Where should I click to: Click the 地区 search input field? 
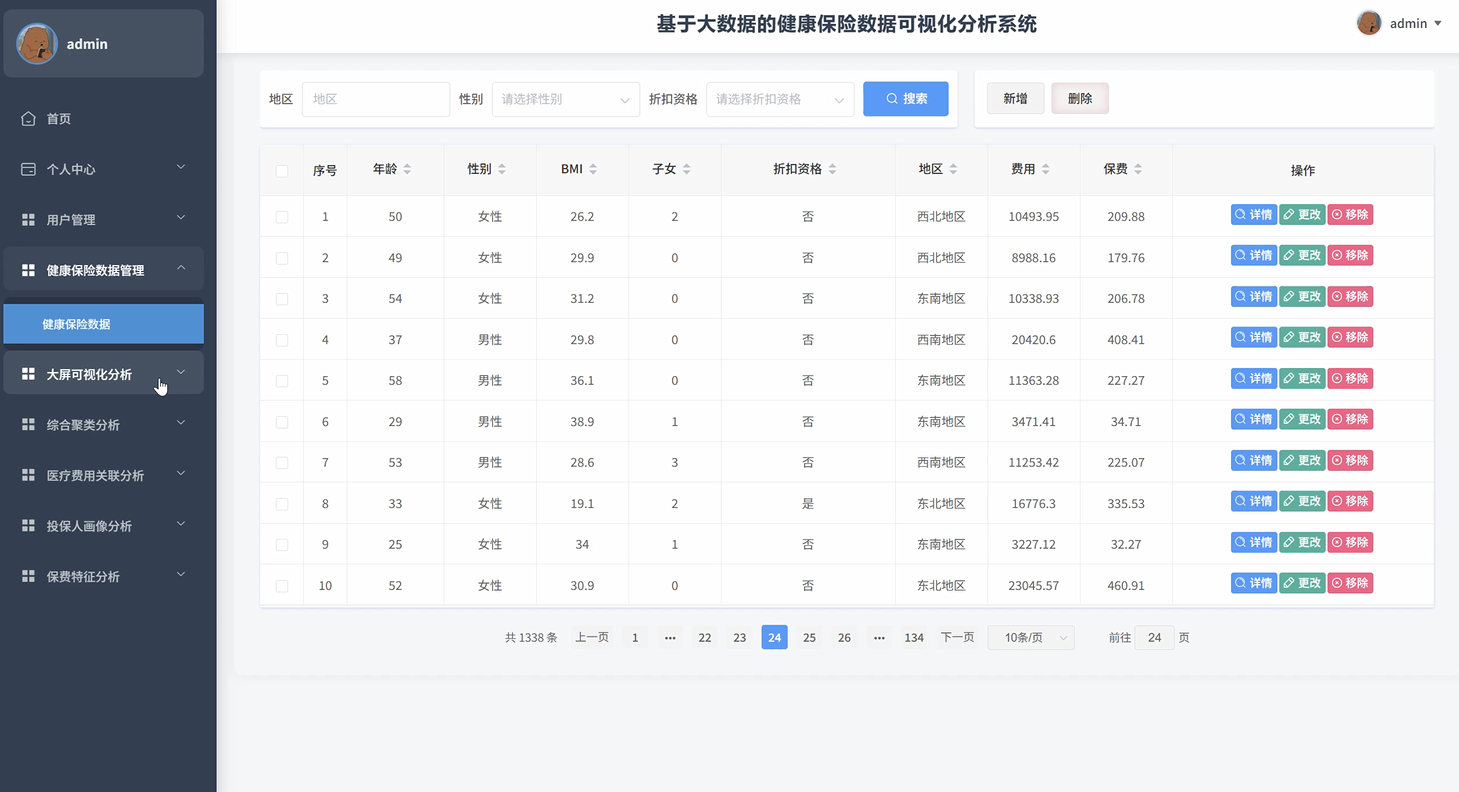(x=376, y=99)
